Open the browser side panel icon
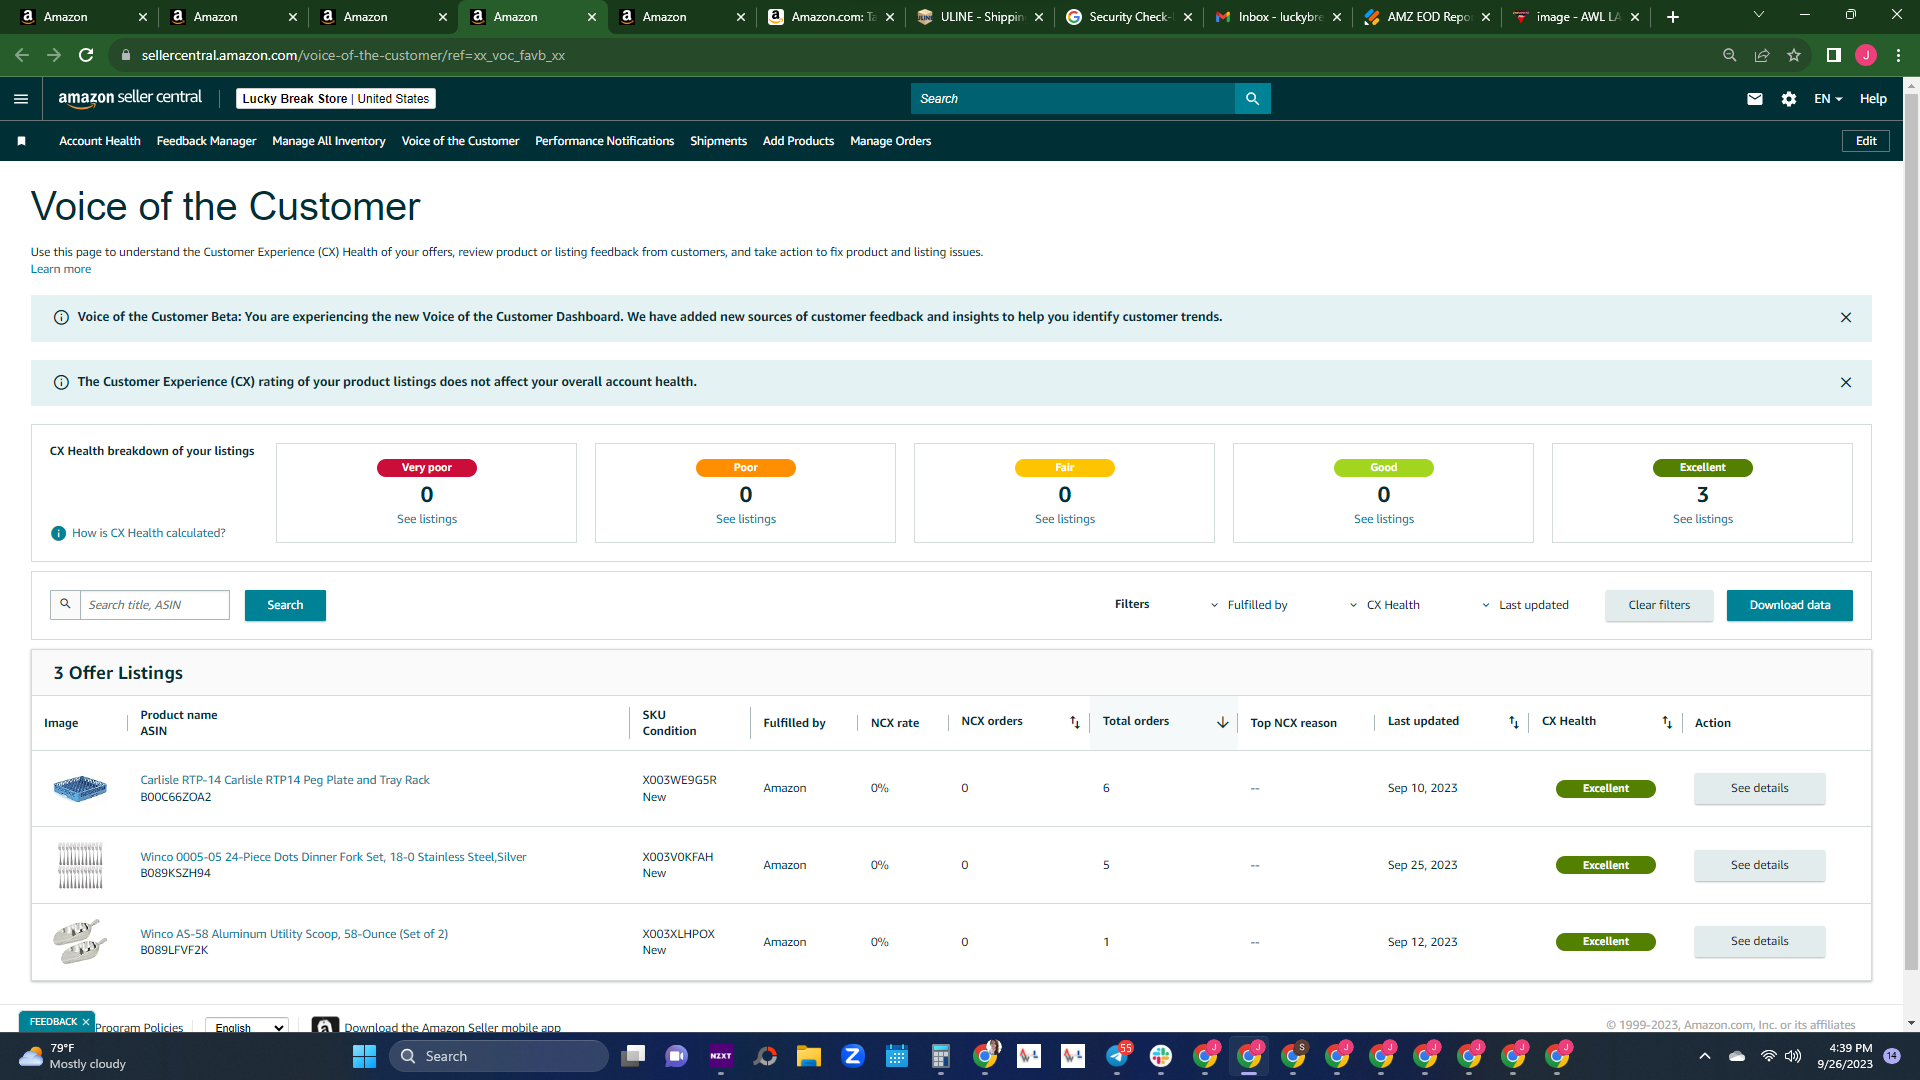 pos(1834,55)
